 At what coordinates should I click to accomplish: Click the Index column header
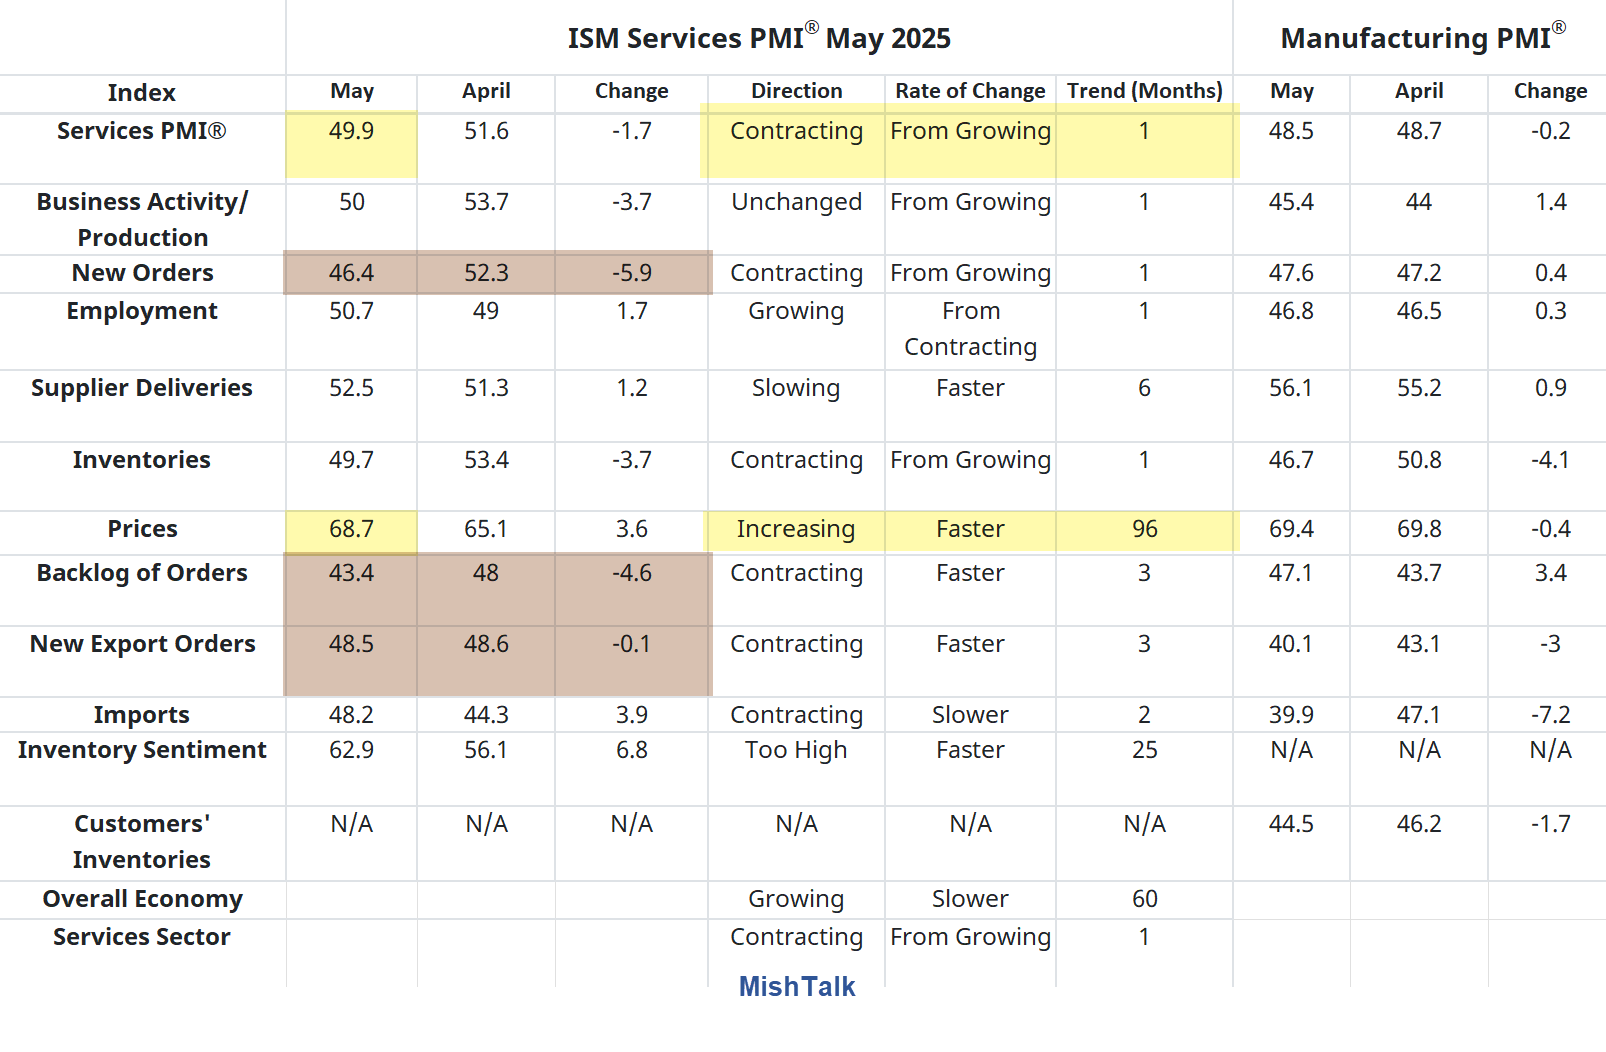(142, 92)
